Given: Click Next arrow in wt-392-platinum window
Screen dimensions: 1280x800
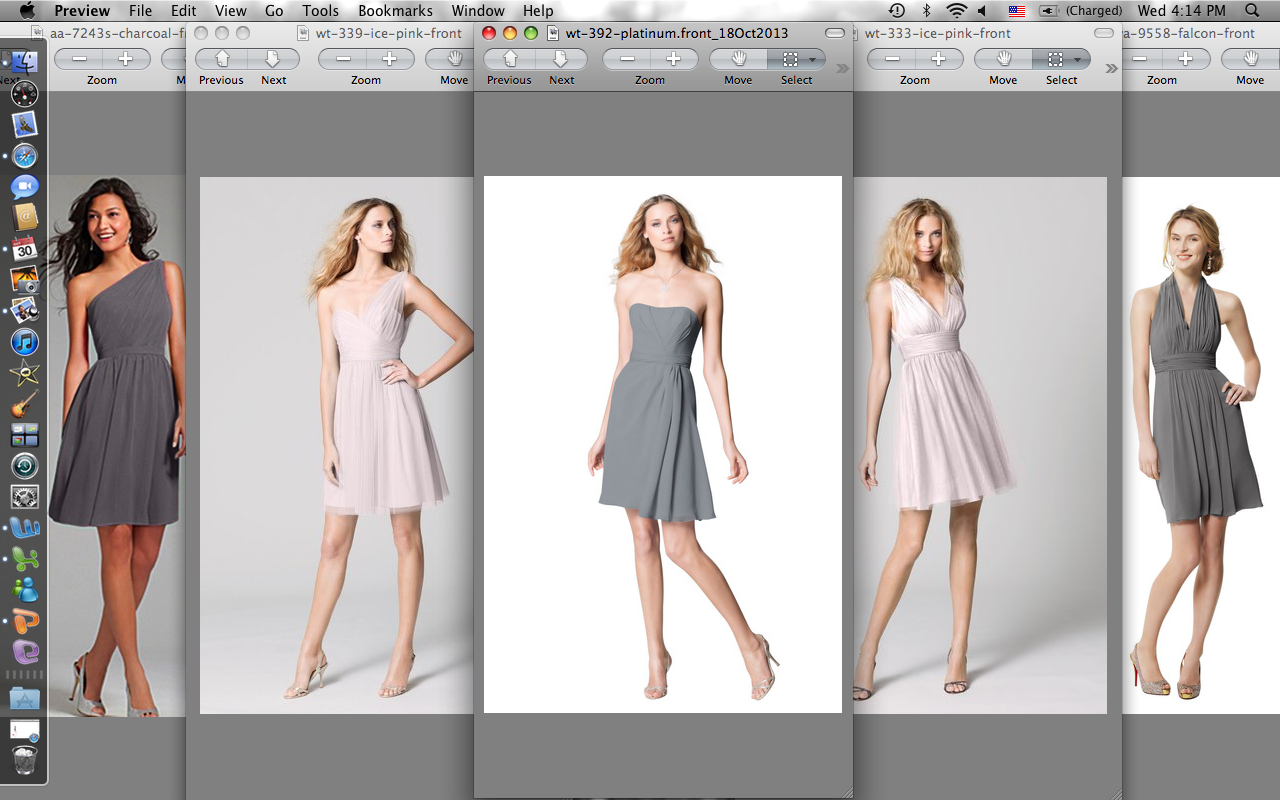Looking at the screenshot, I should coord(561,60).
